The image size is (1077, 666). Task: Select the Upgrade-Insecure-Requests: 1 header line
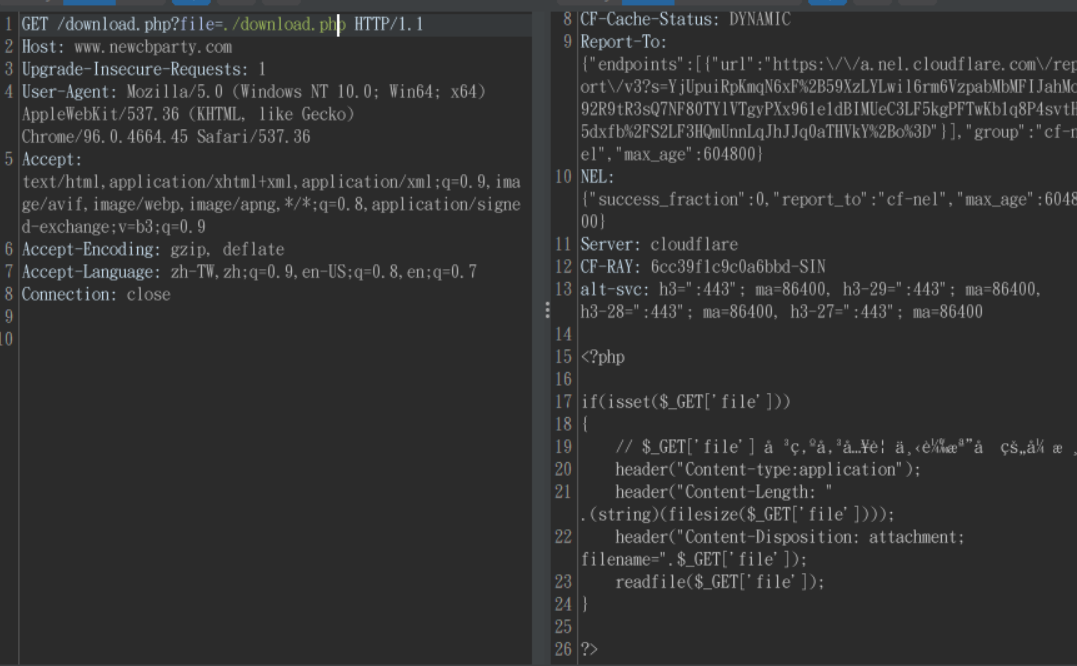coord(143,69)
